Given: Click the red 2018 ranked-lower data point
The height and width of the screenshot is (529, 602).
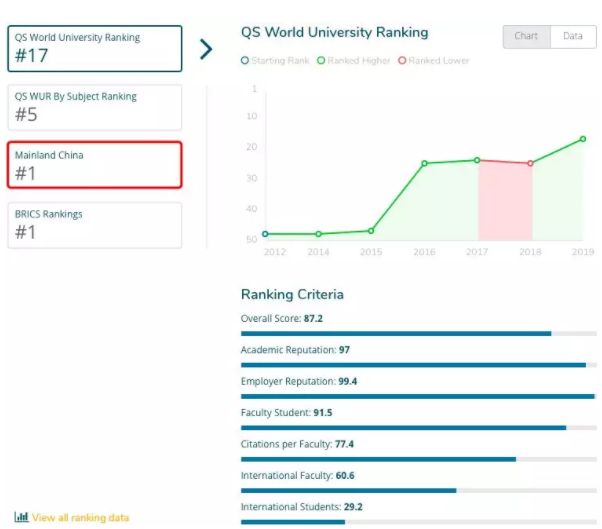Looking at the screenshot, I should click(x=530, y=163).
